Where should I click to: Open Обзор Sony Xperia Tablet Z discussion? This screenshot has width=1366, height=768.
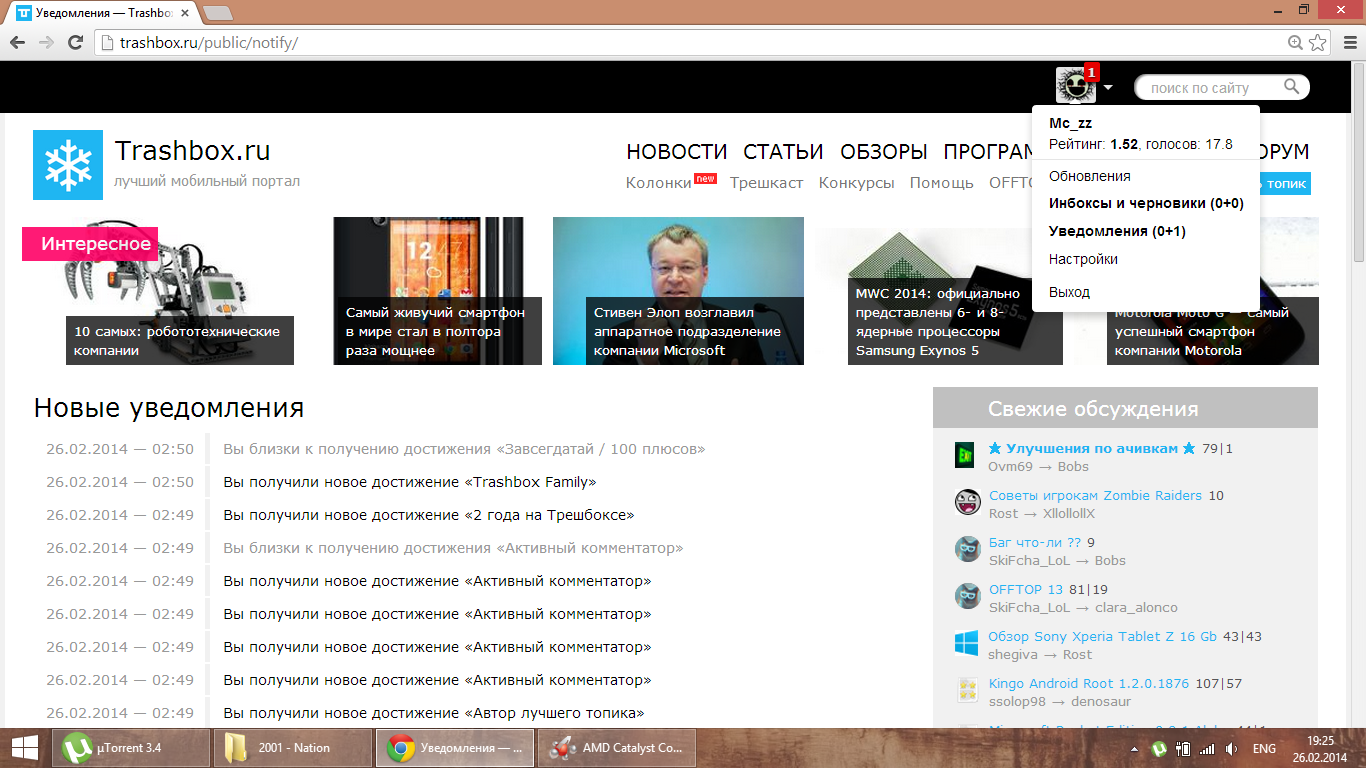coord(1103,636)
